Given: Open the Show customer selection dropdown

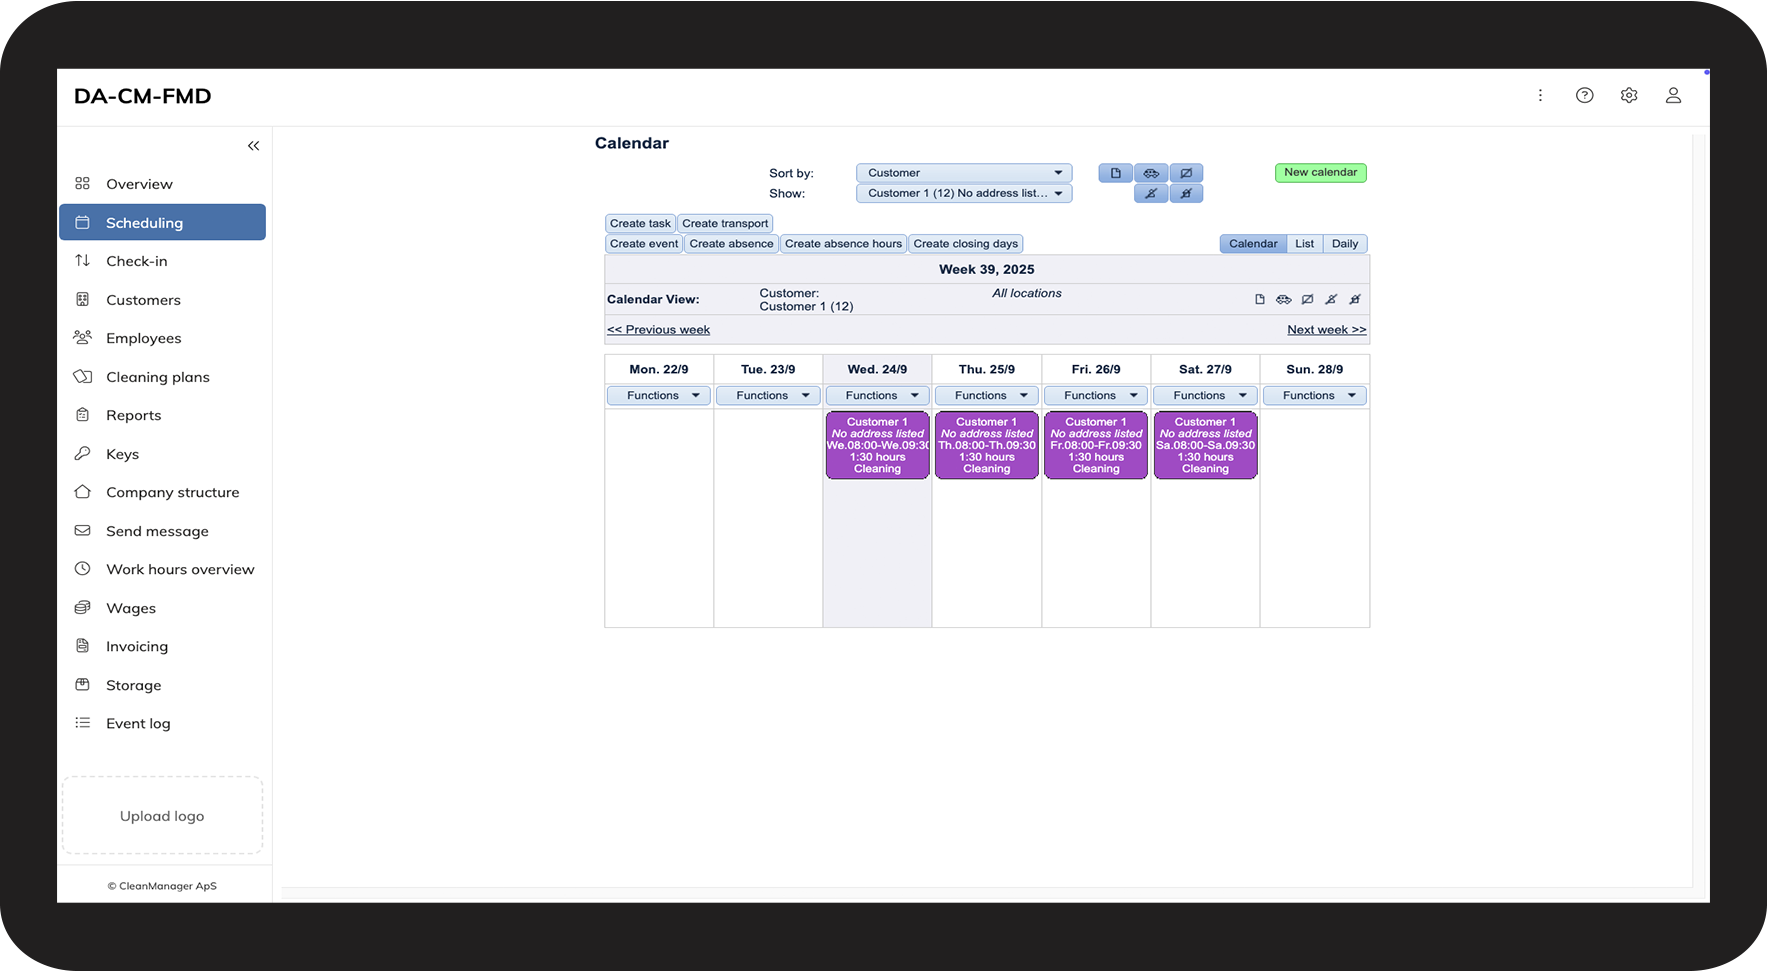Looking at the screenshot, I should point(964,193).
